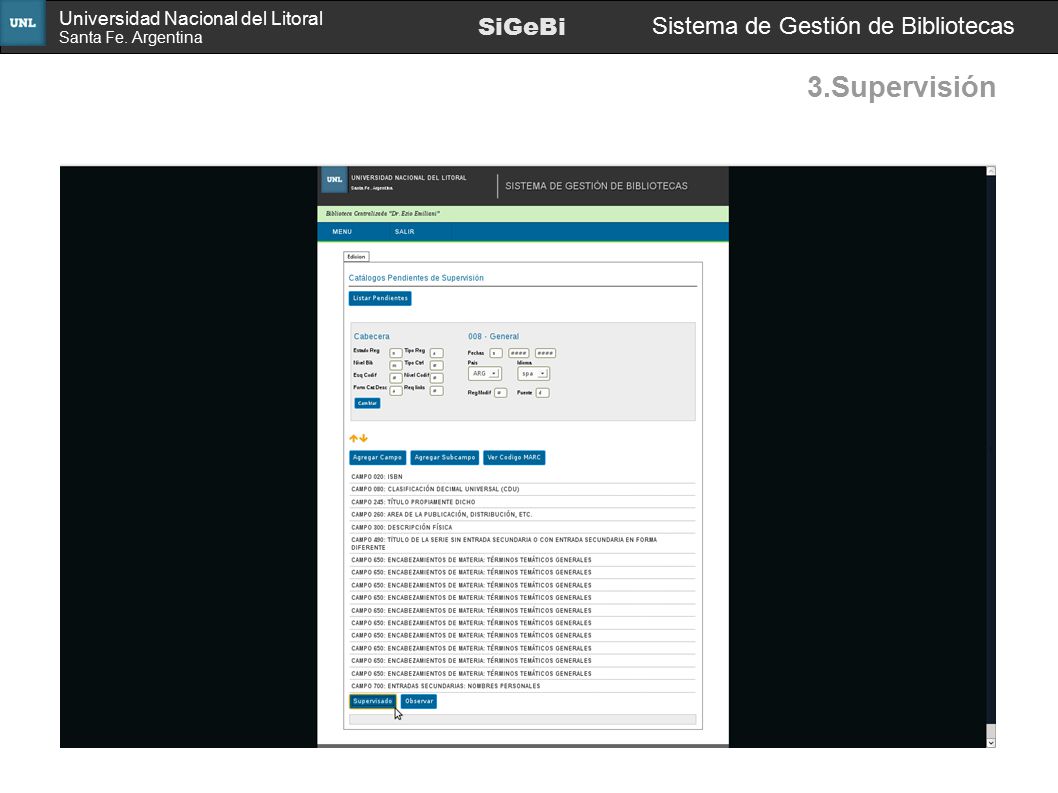
Task: Select row 'CAMPO 260: Area de la publicación'
Action: click(x=522, y=514)
